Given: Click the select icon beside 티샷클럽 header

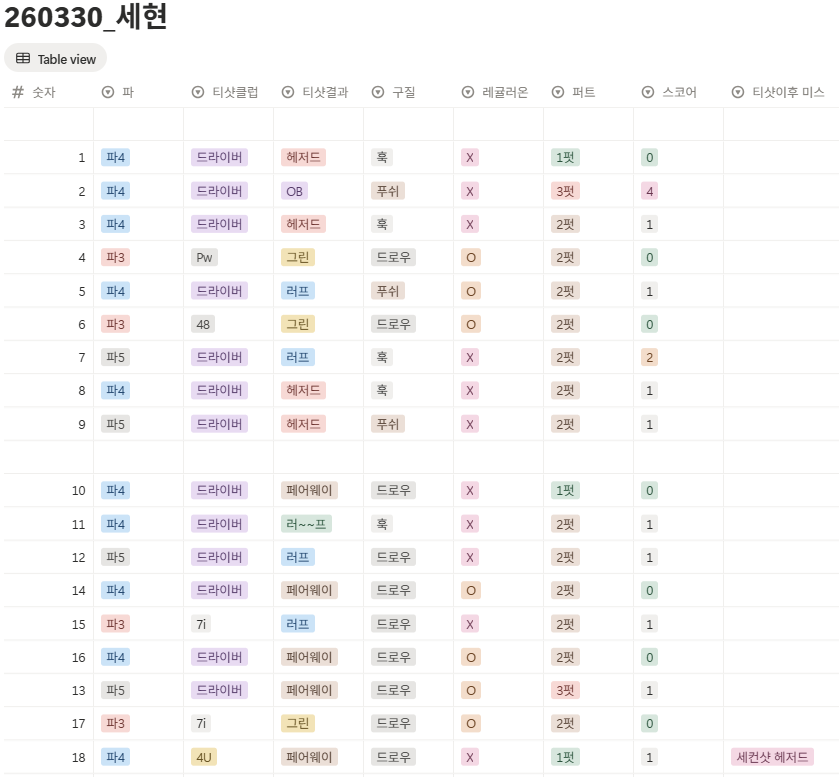Looking at the screenshot, I should pyautogui.click(x=198, y=92).
